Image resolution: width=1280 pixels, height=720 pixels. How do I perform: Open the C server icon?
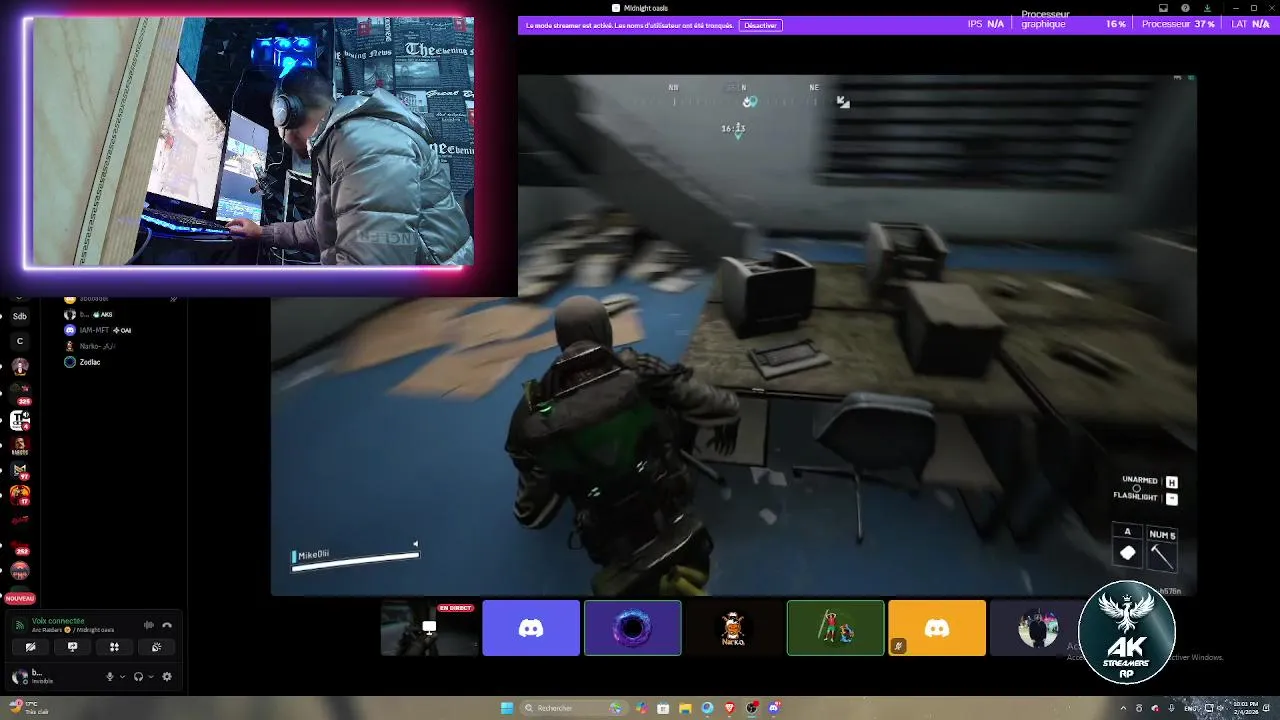(20, 341)
